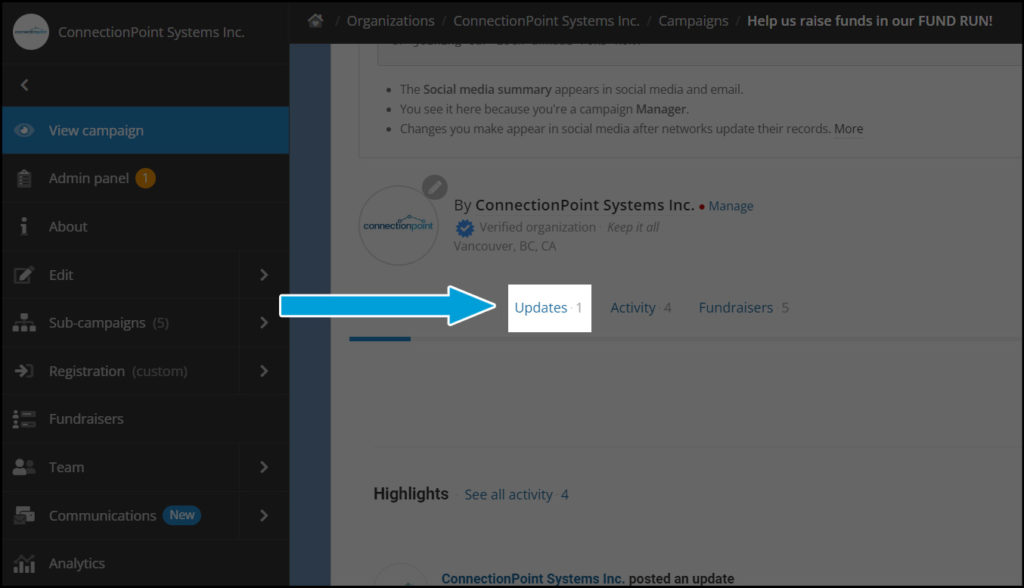Viewport: 1024px width, 588px height.
Task: Collapse sidebar with back chevron
Action: point(25,85)
